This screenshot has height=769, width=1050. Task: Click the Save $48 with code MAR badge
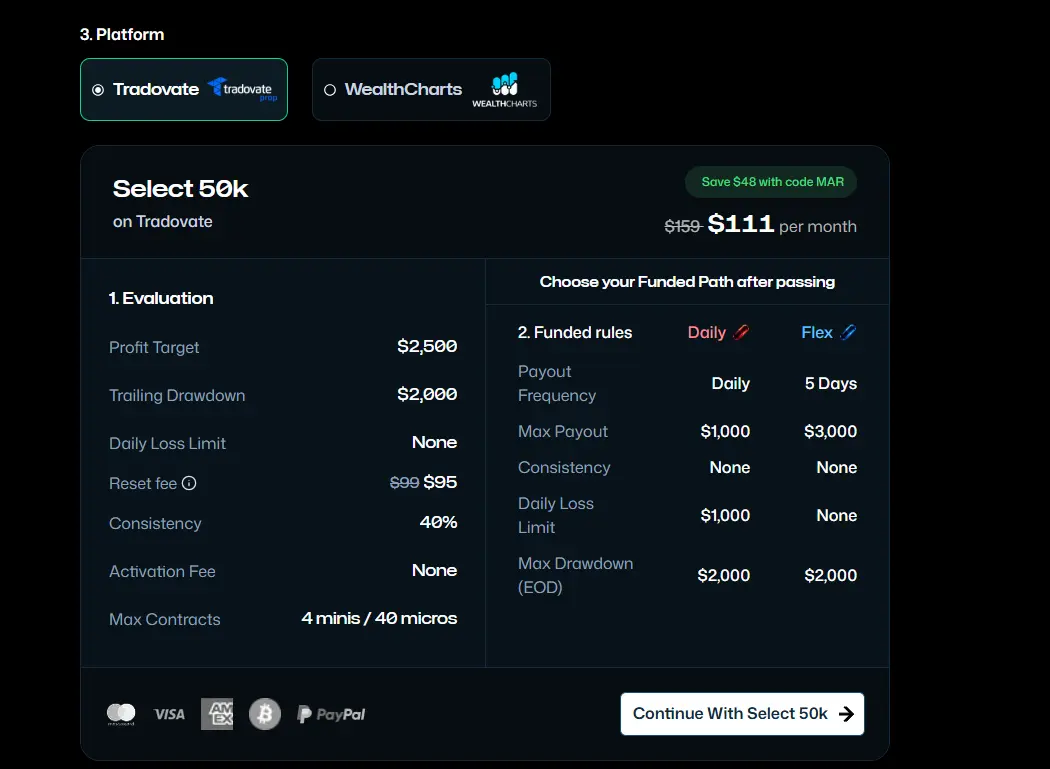coord(771,182)
